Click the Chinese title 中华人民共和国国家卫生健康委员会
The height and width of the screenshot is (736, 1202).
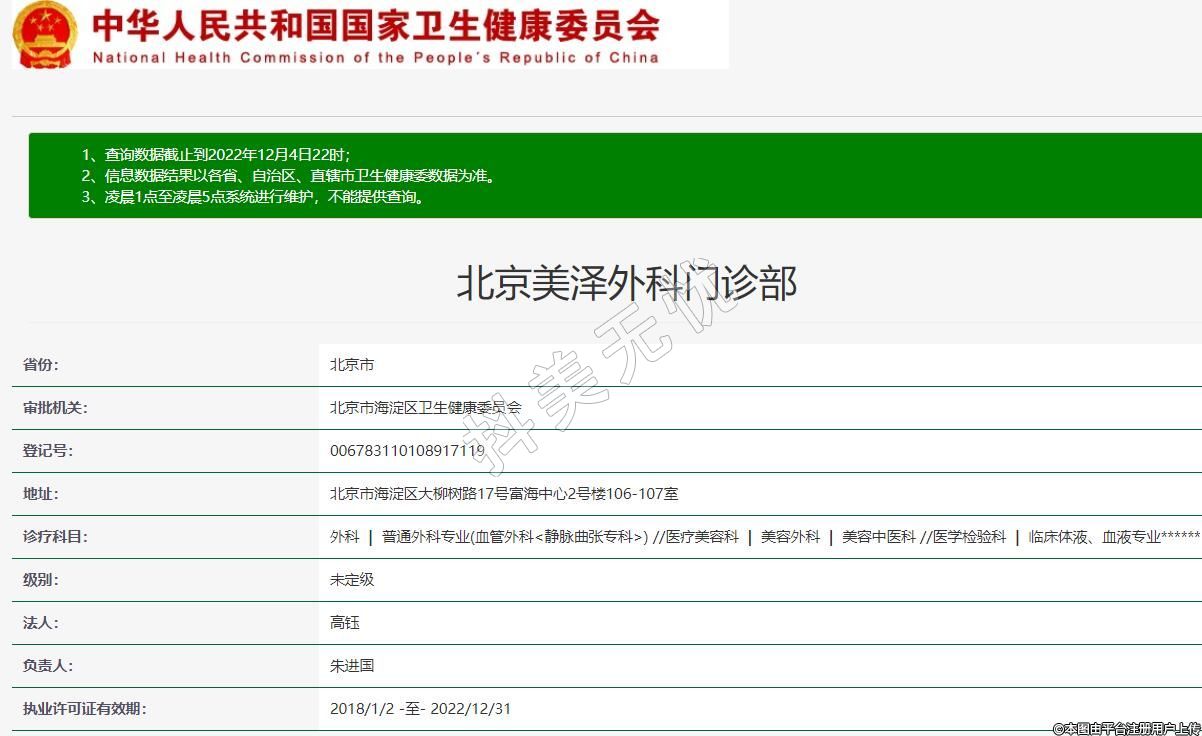pos(375,25)
